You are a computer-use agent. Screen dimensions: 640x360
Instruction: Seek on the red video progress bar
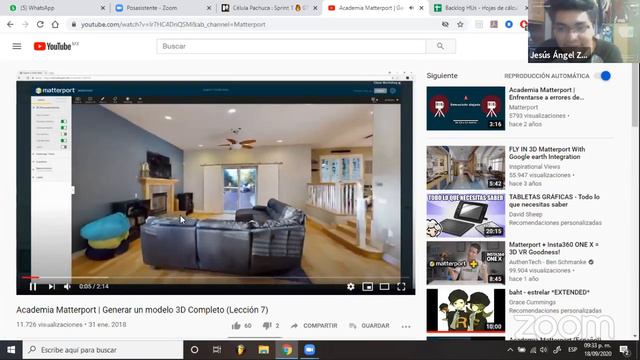tap(215, 277)
